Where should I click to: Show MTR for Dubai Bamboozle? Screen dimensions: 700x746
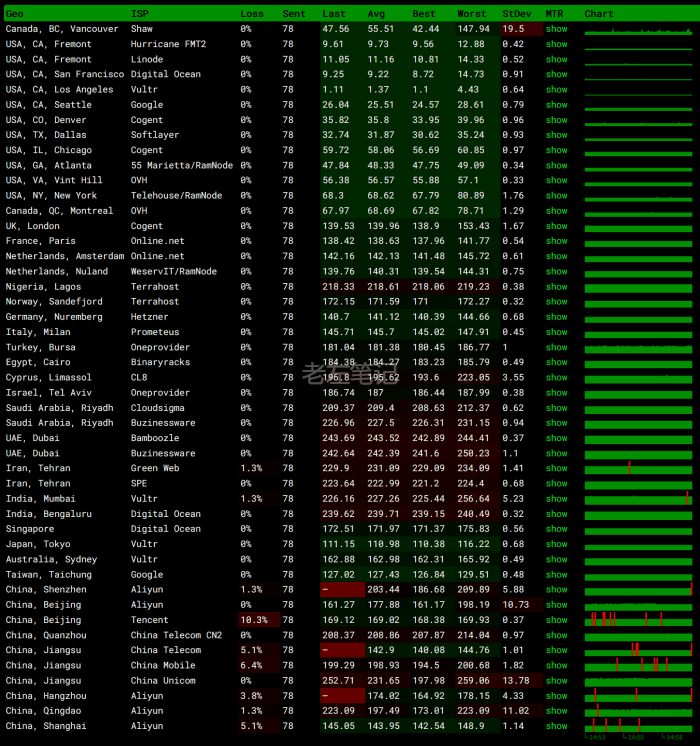pyautogui.click(x=556, y=438)
